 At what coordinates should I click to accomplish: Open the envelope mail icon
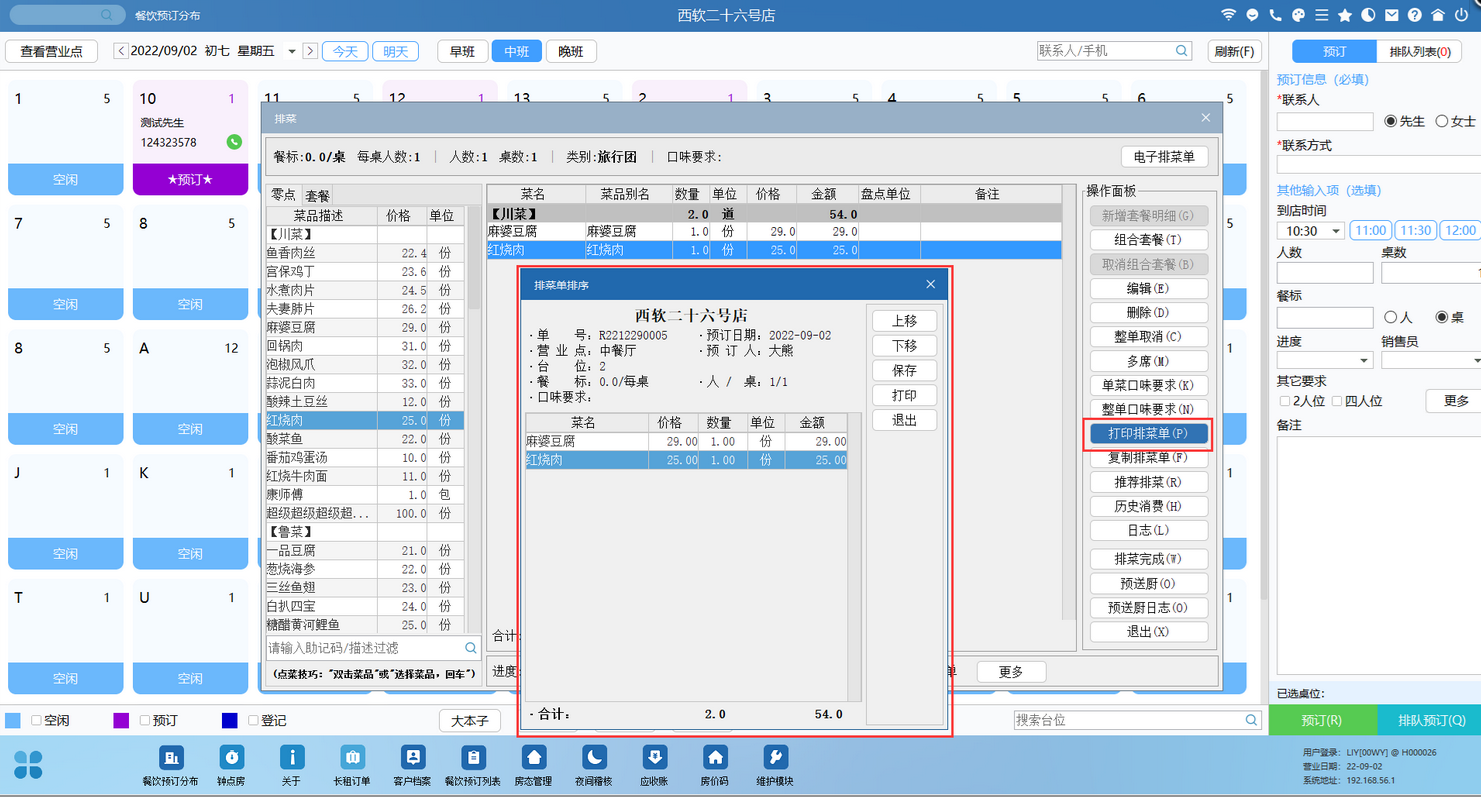[1391, 15]
